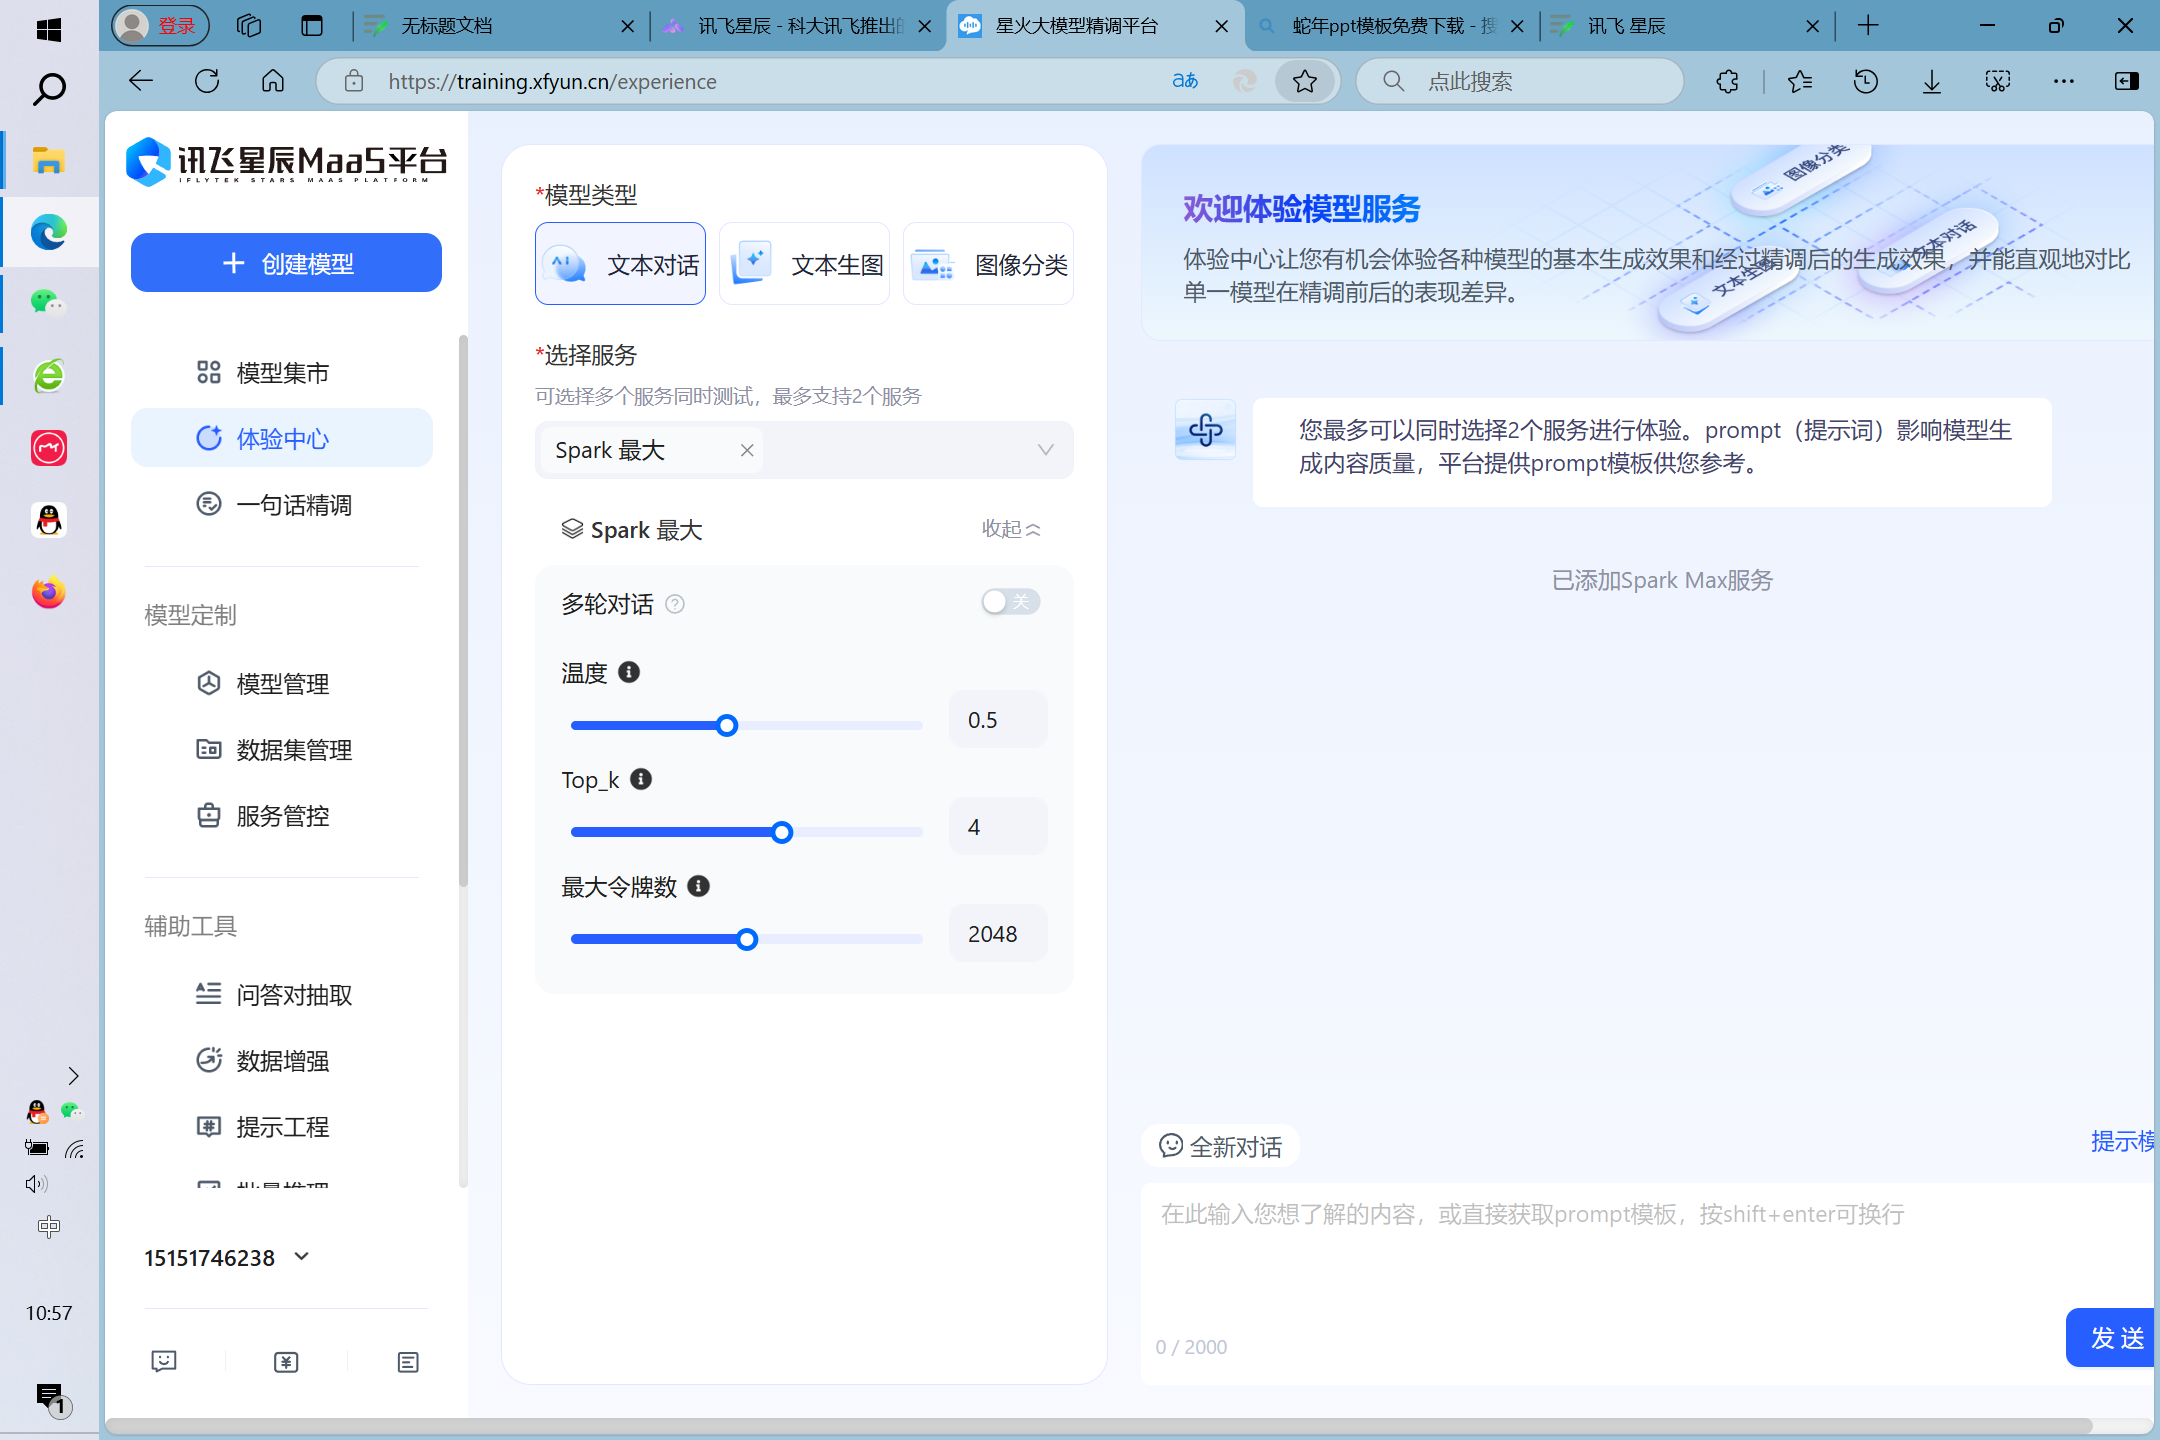2160x1440 pixels.
Task: Click the 最大令牌数 slider handle
Action: [x=746, y=939]
